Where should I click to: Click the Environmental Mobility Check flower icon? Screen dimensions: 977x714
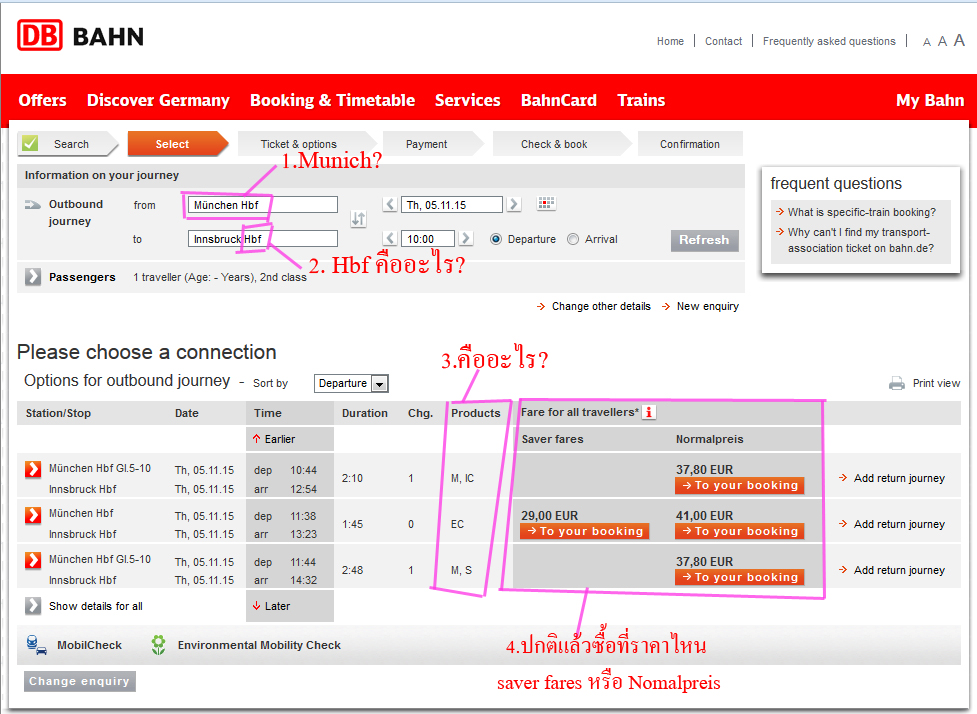[x=159, y=645]
